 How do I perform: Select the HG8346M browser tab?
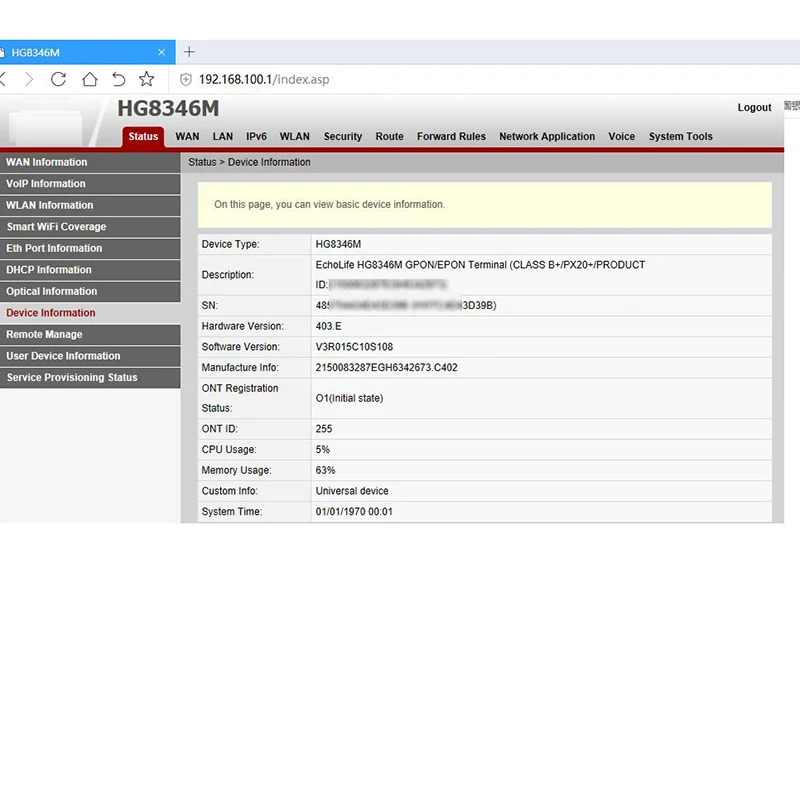coord(87,52)
